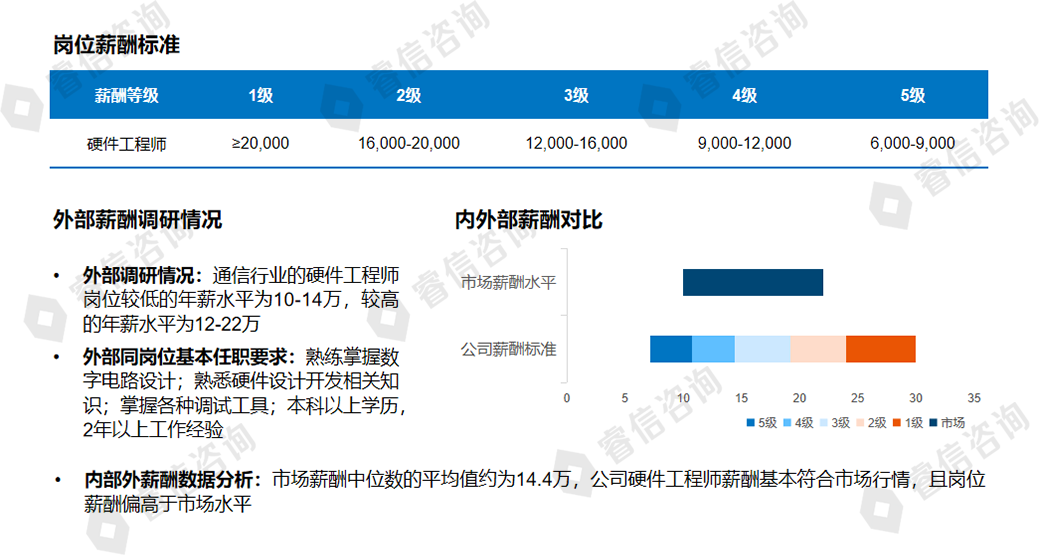This screenshot has width=1040, height=555.
Task: Click the 5级 legend color swatch
Action: tap(751, 423)
